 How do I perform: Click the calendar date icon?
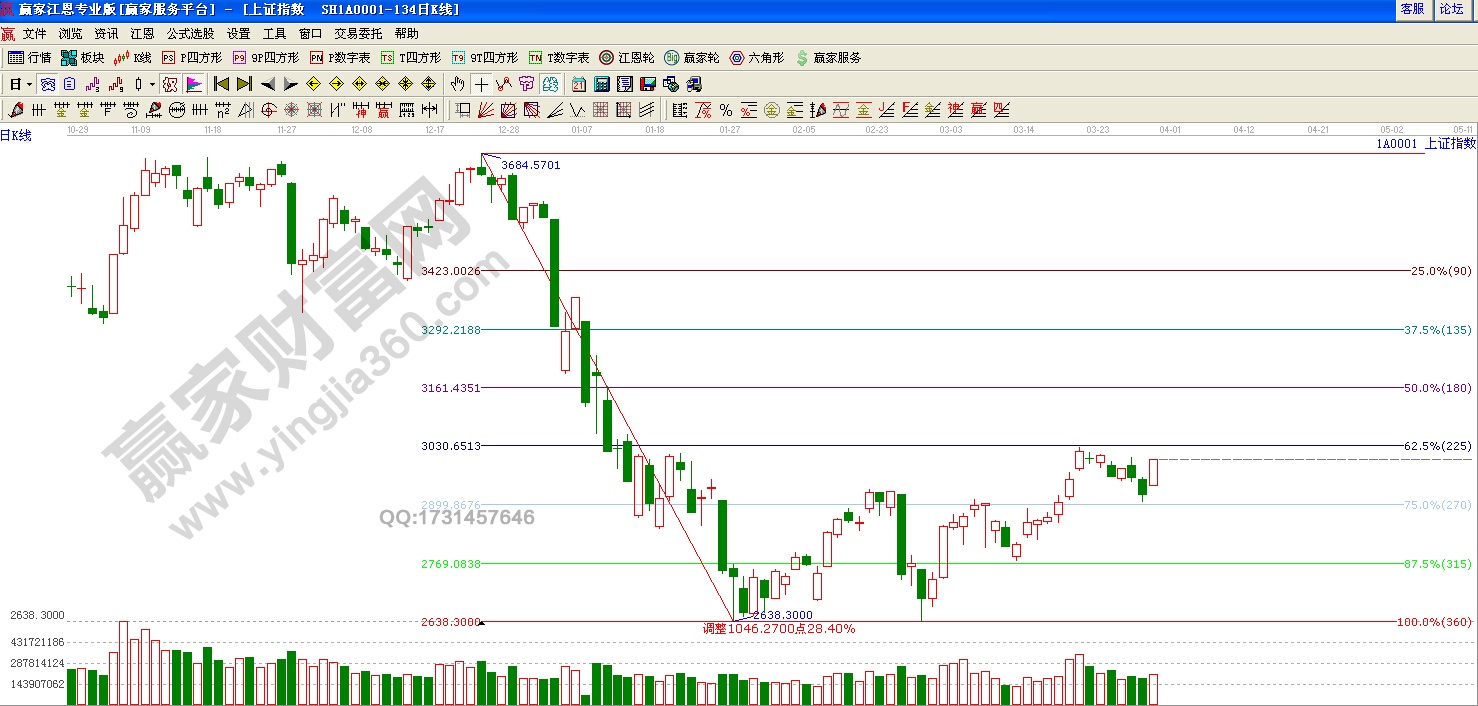point(579,84)
